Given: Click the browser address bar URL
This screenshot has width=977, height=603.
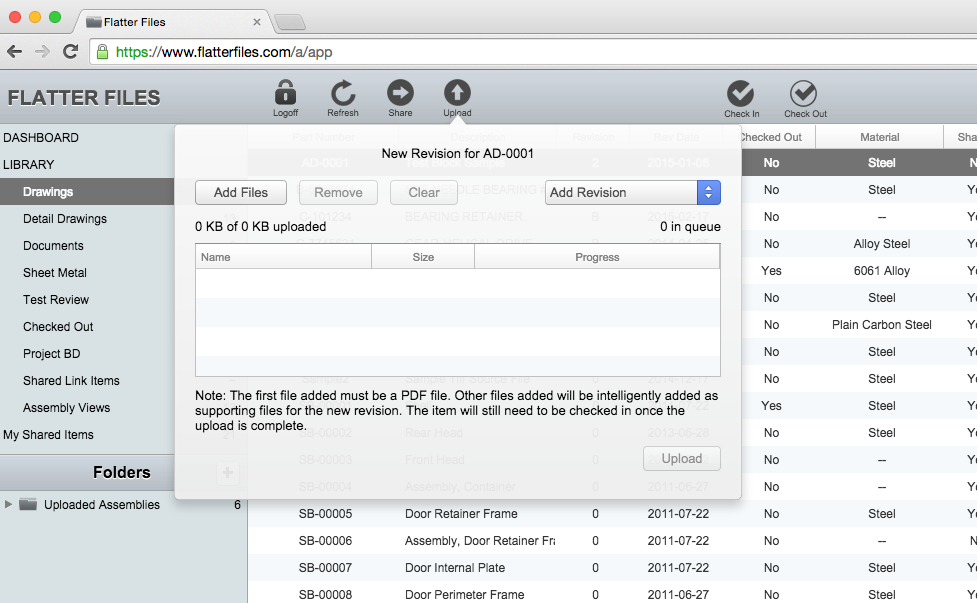Looking at the screenshot, I should pyautogui.click(x=224, y=52).
